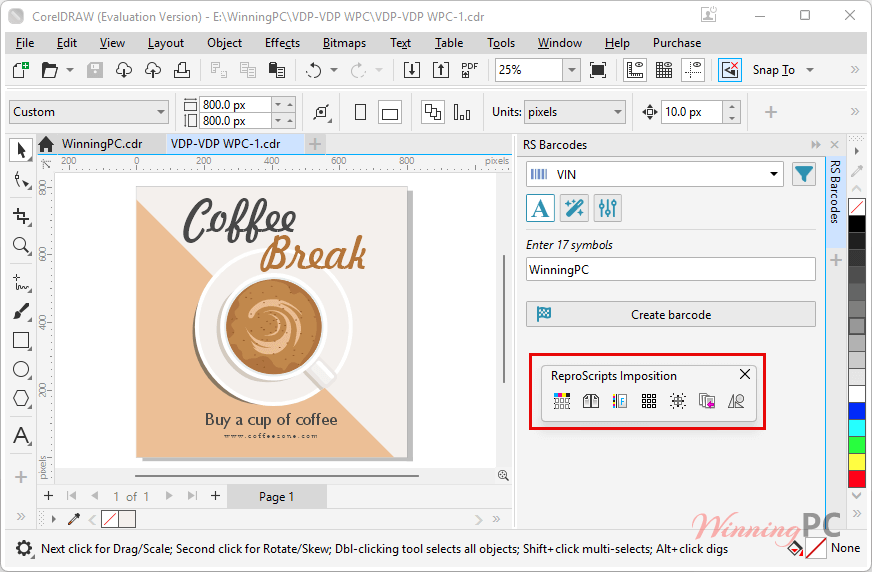Screen dimensions: 872x572
Task: Select the Page 1 tab
Action: 276,496
